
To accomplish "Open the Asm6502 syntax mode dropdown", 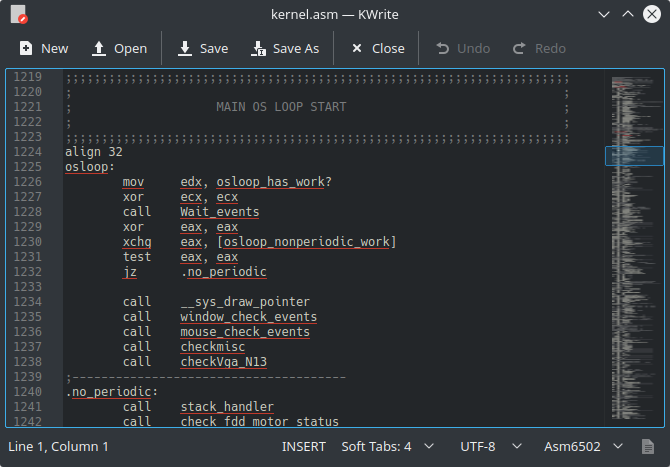I will coord(584,446).
